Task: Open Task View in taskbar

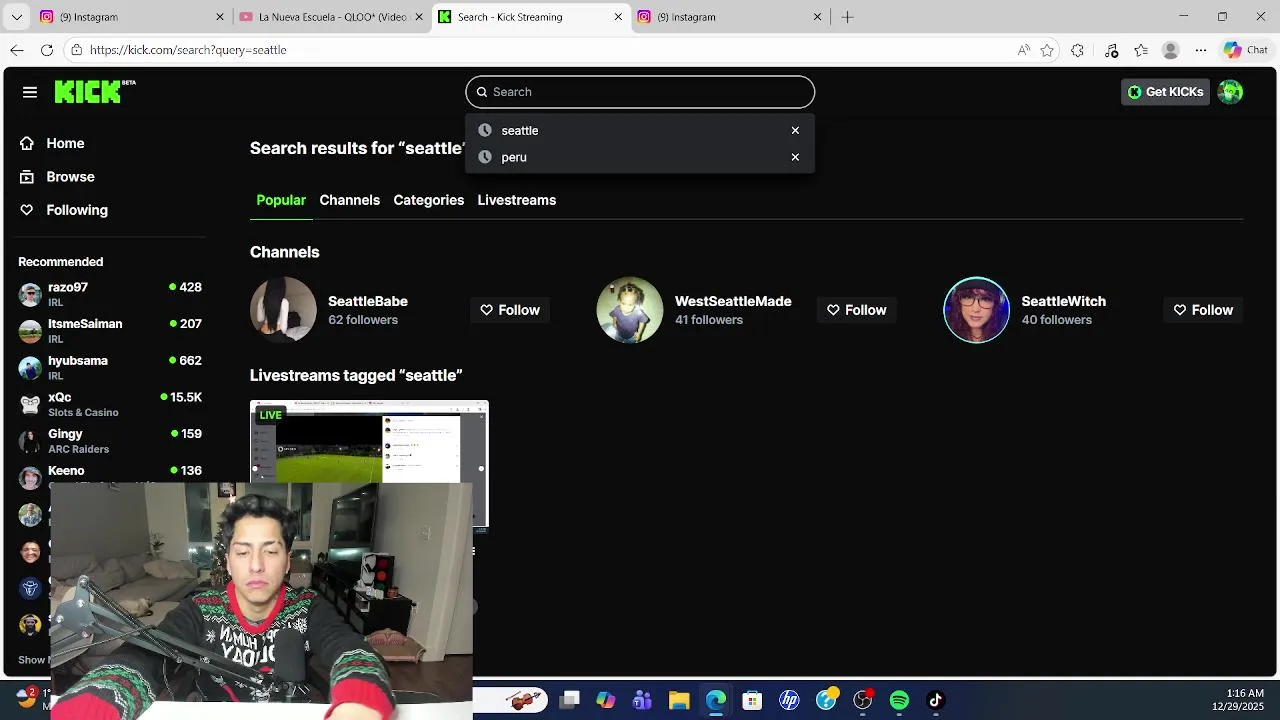Action: click(x=569, y=700)
